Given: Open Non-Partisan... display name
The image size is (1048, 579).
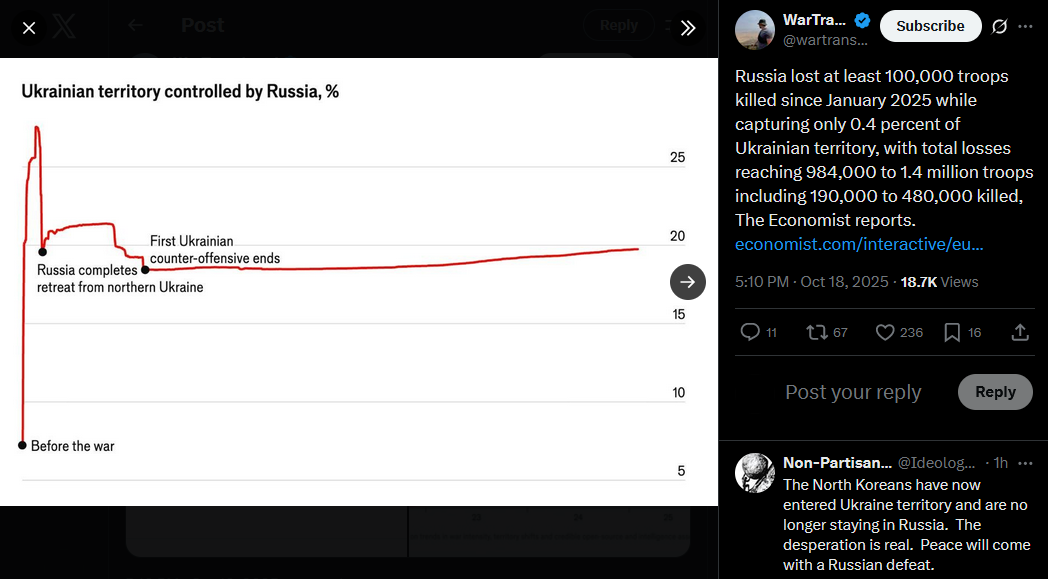Looking at the screenshot, I should coord(837,463).
